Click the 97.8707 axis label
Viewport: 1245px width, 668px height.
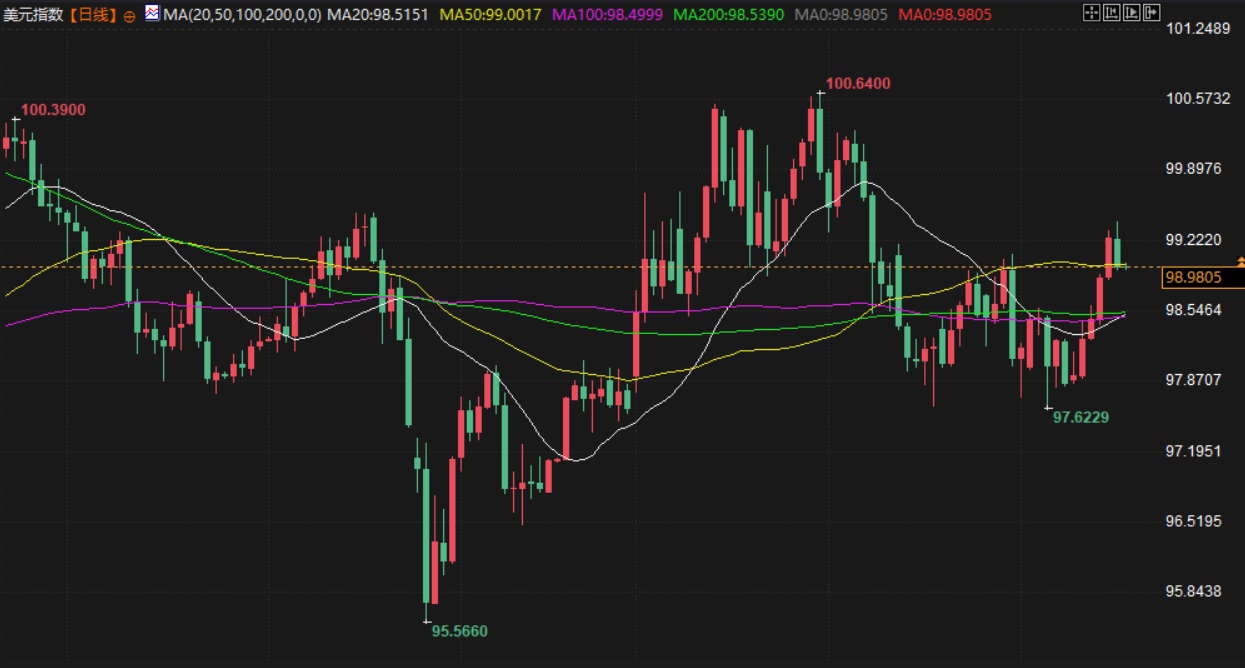coord(1194,380)
